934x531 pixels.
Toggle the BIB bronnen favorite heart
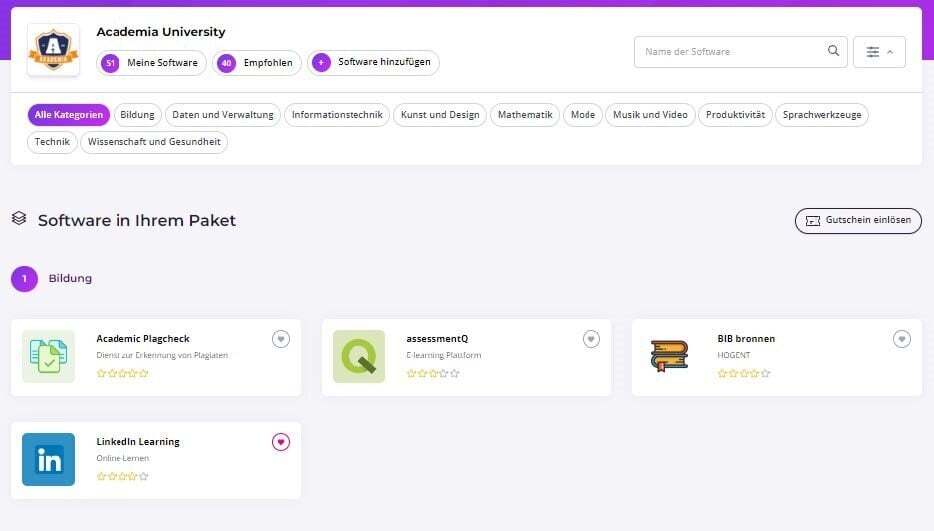coord(902,339)
